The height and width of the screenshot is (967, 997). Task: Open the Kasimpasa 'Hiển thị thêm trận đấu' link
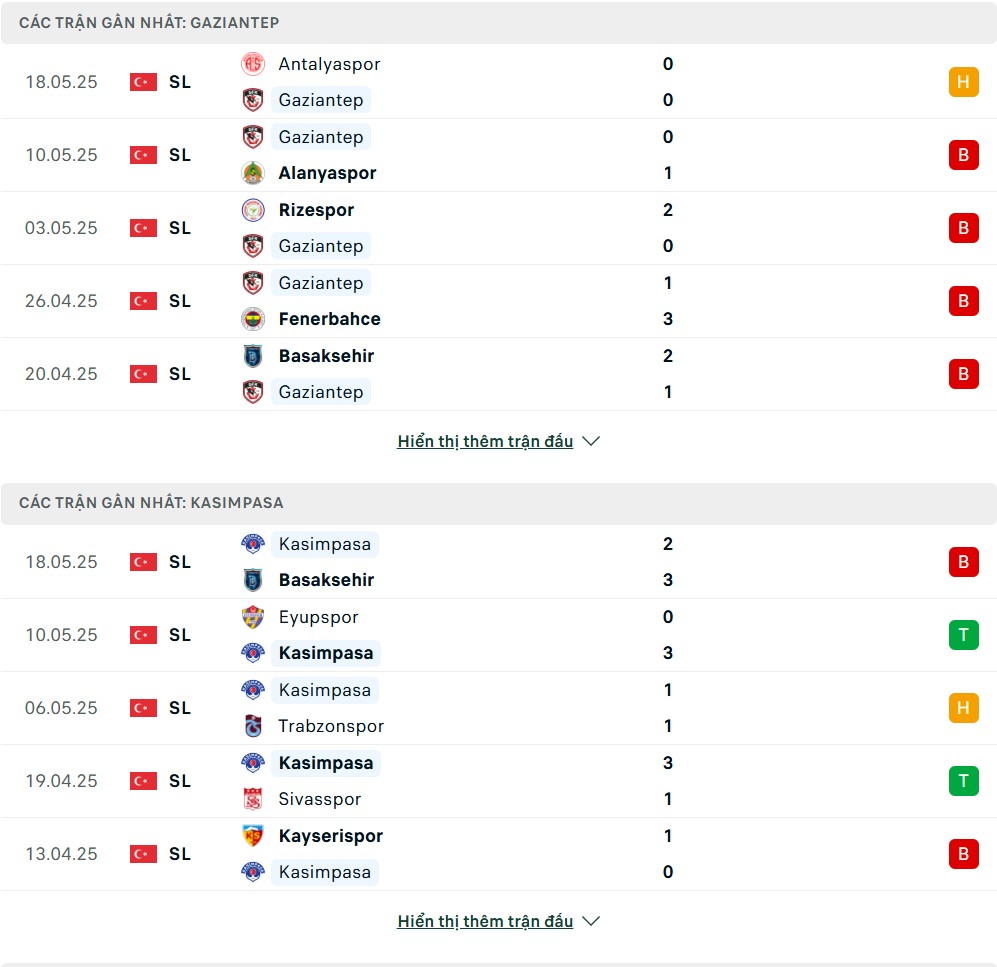click(x=485, y=921)
